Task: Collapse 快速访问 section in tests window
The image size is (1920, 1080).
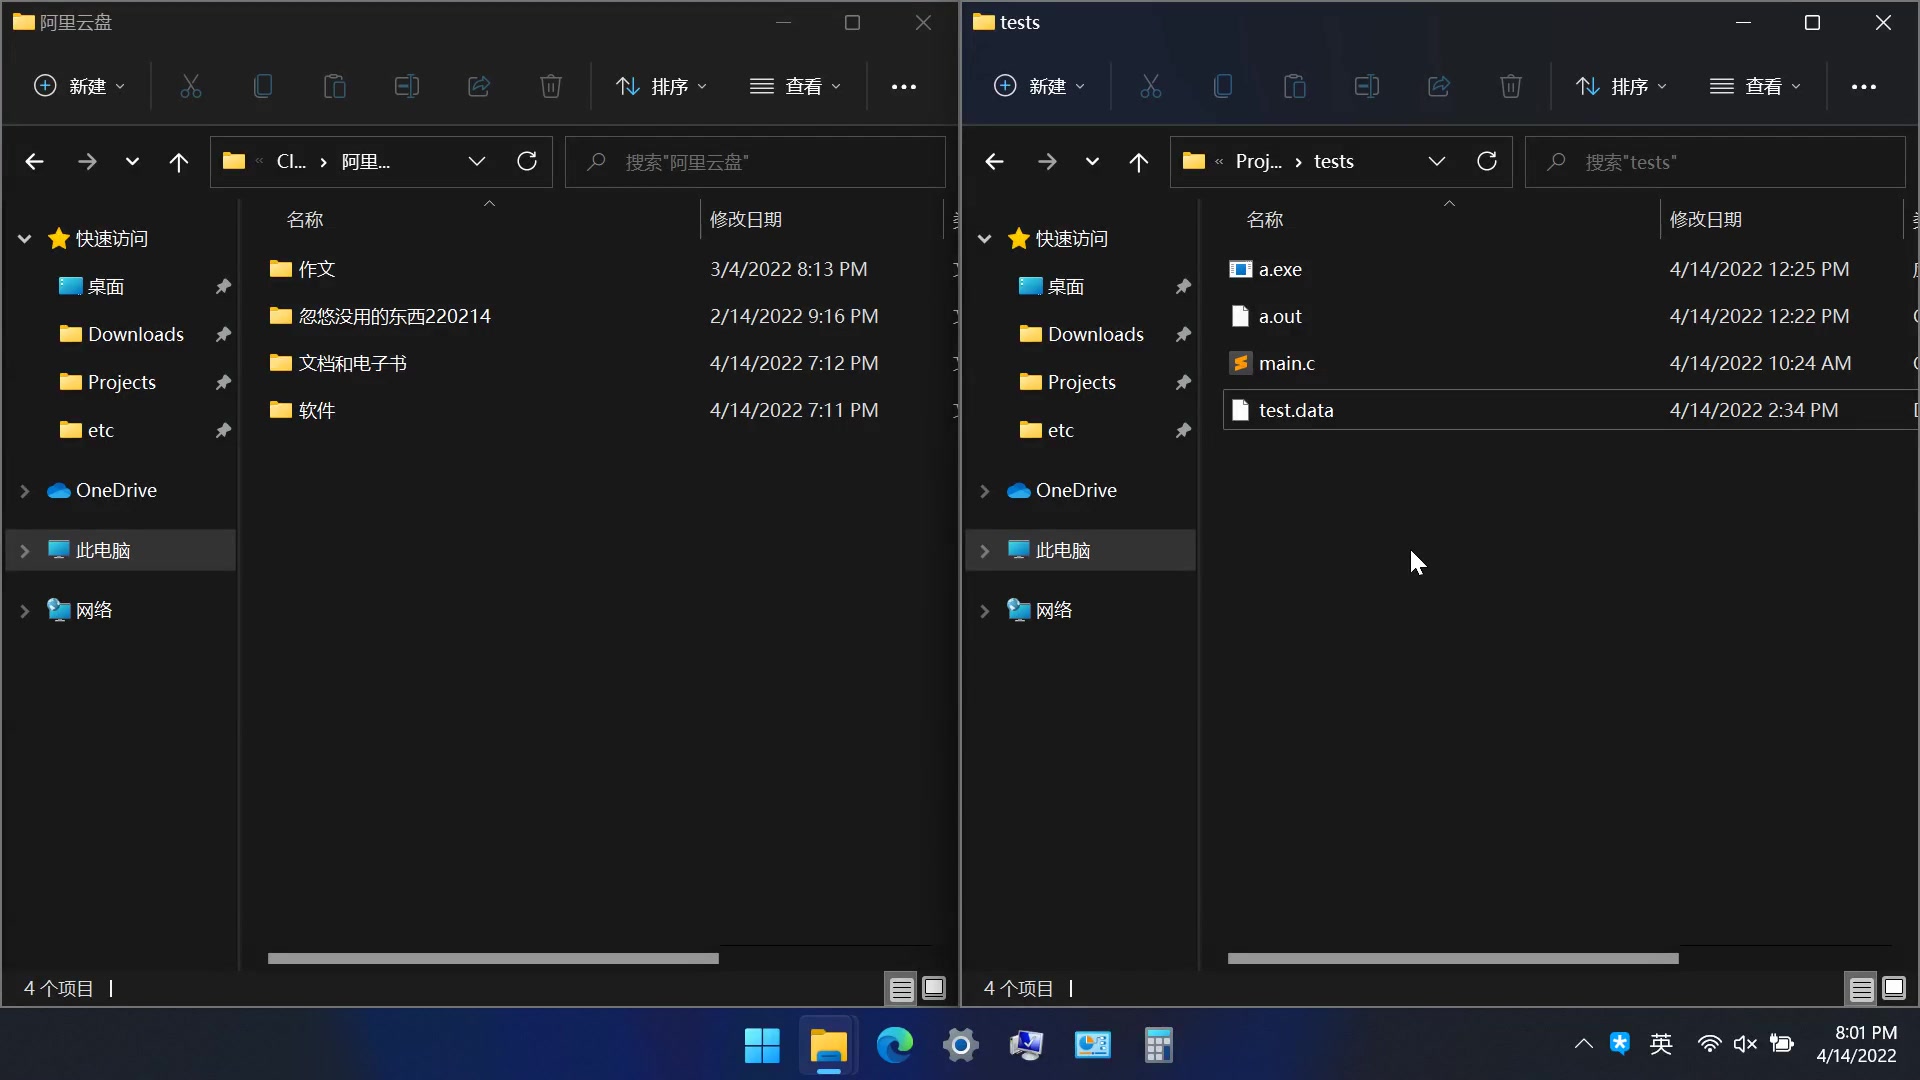Action: (x=984, y=239)
